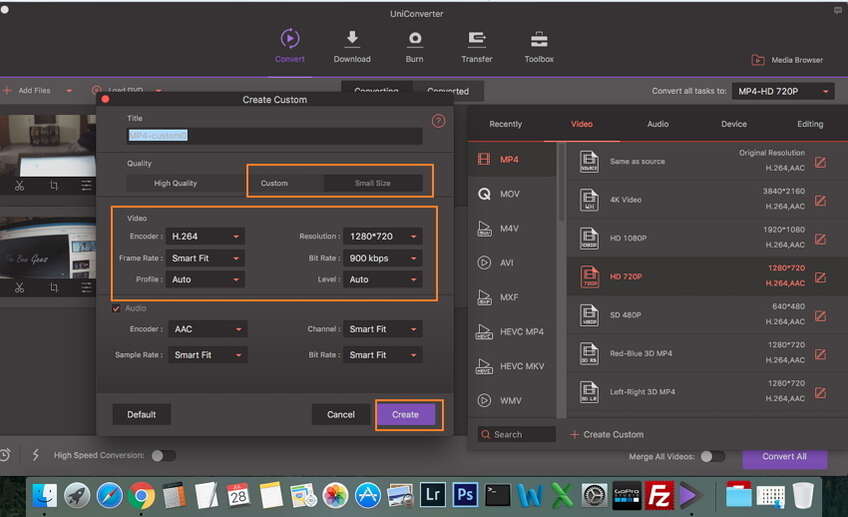Image resolution: width=848 pixels, height=517 pixels.
Task: Select Small Size quality option
Action: [373, 183]
